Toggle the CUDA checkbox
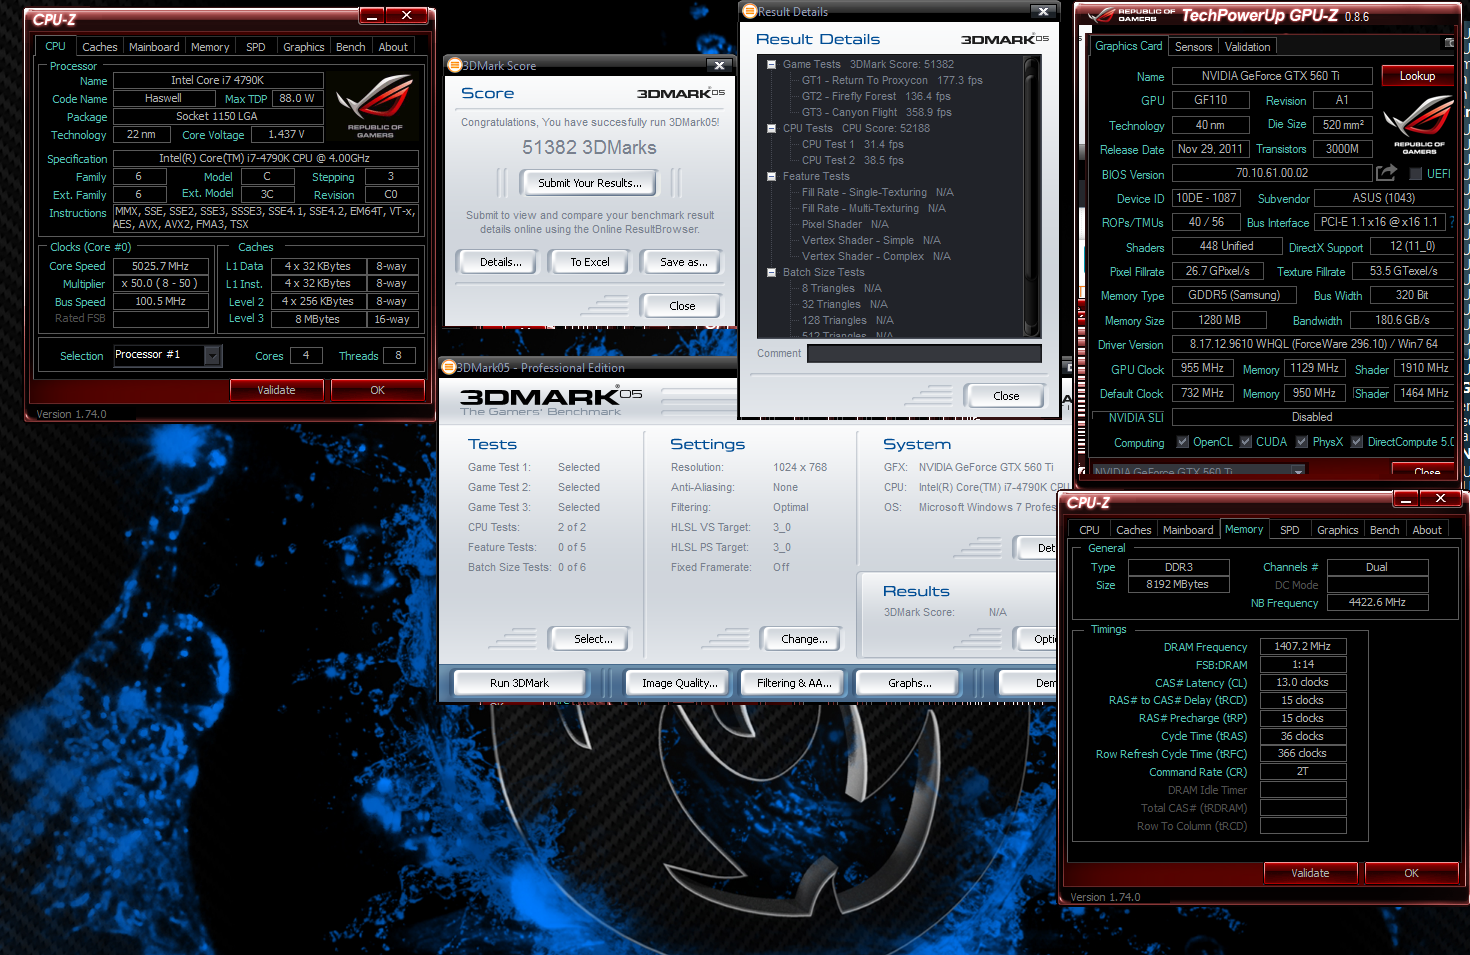 (1246, 441)
